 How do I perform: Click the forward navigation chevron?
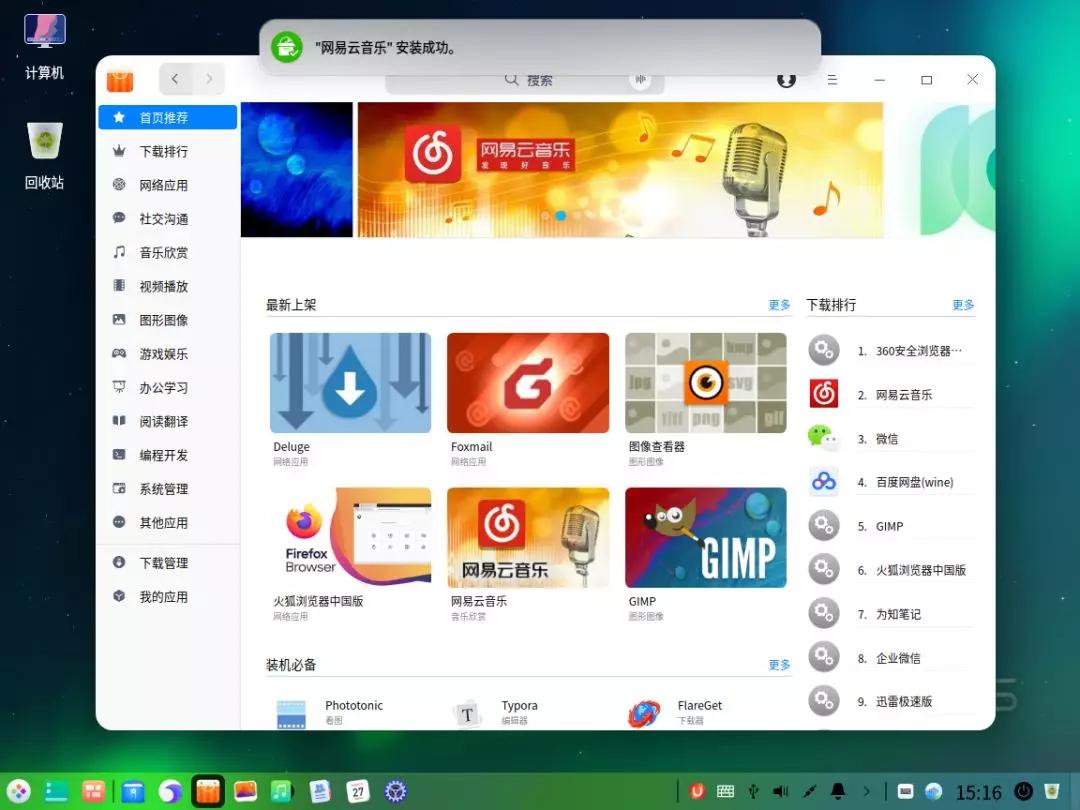click(209, 78)
